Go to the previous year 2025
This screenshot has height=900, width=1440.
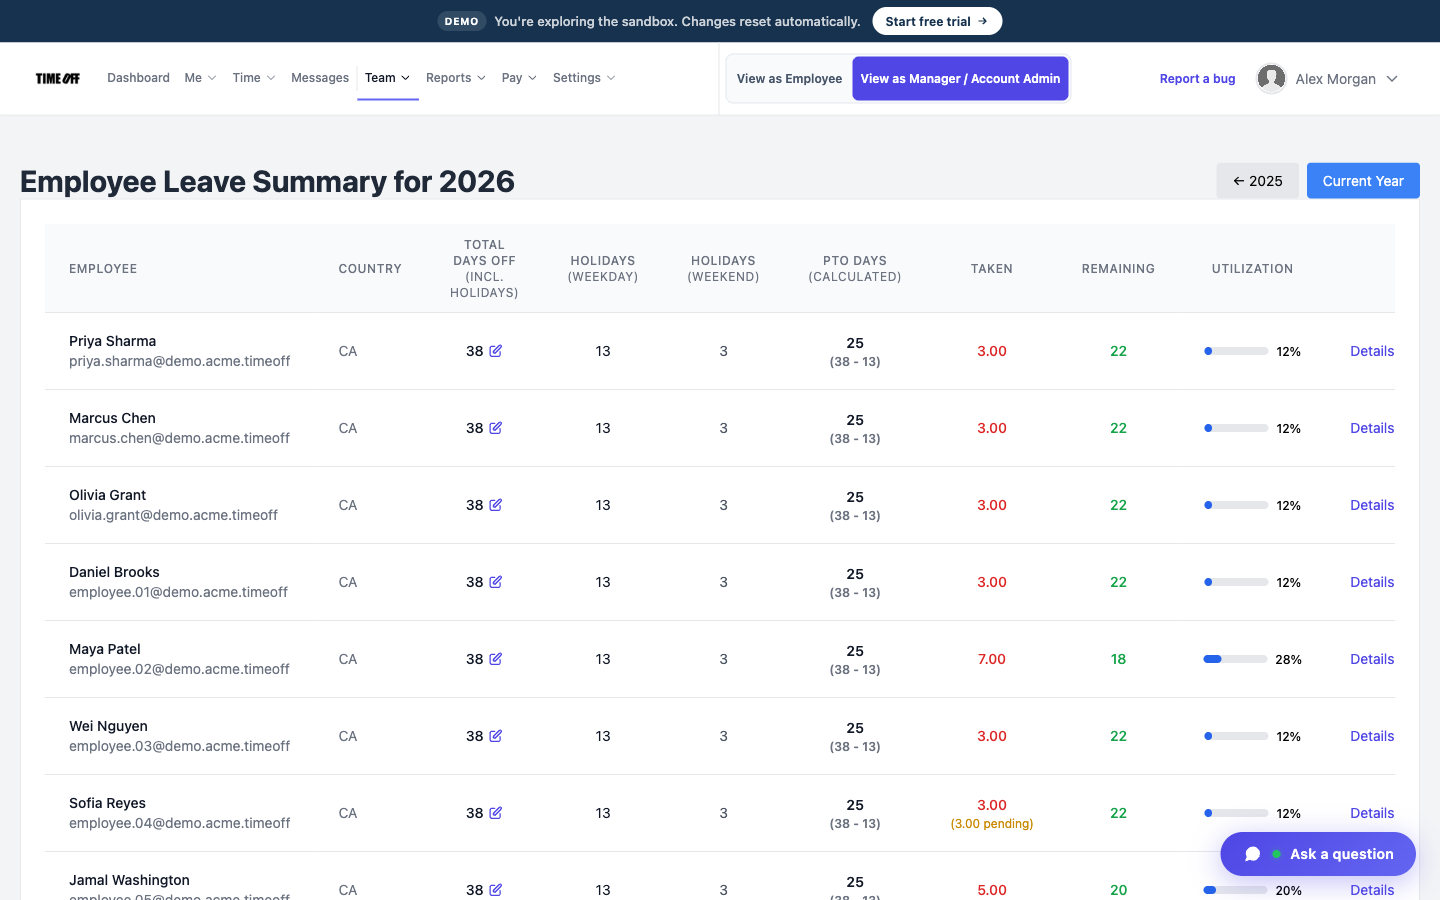pos(1257,181)
